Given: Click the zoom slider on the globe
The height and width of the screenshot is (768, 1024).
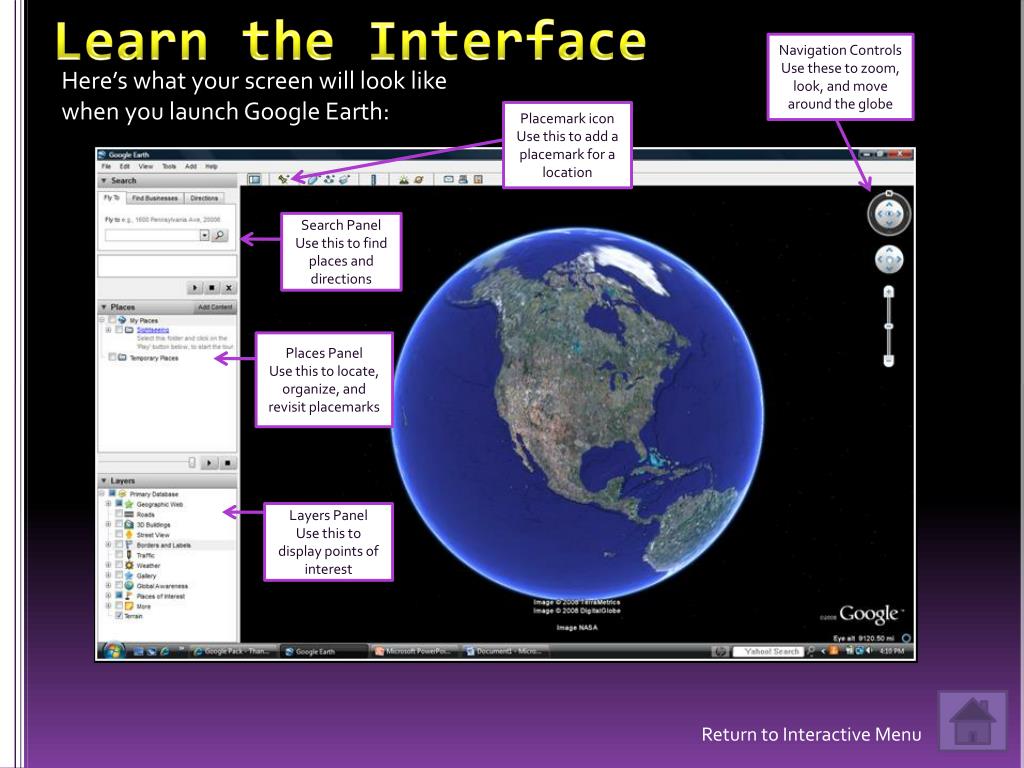Looking at the screenshot, I should click(x=889, y=326).
